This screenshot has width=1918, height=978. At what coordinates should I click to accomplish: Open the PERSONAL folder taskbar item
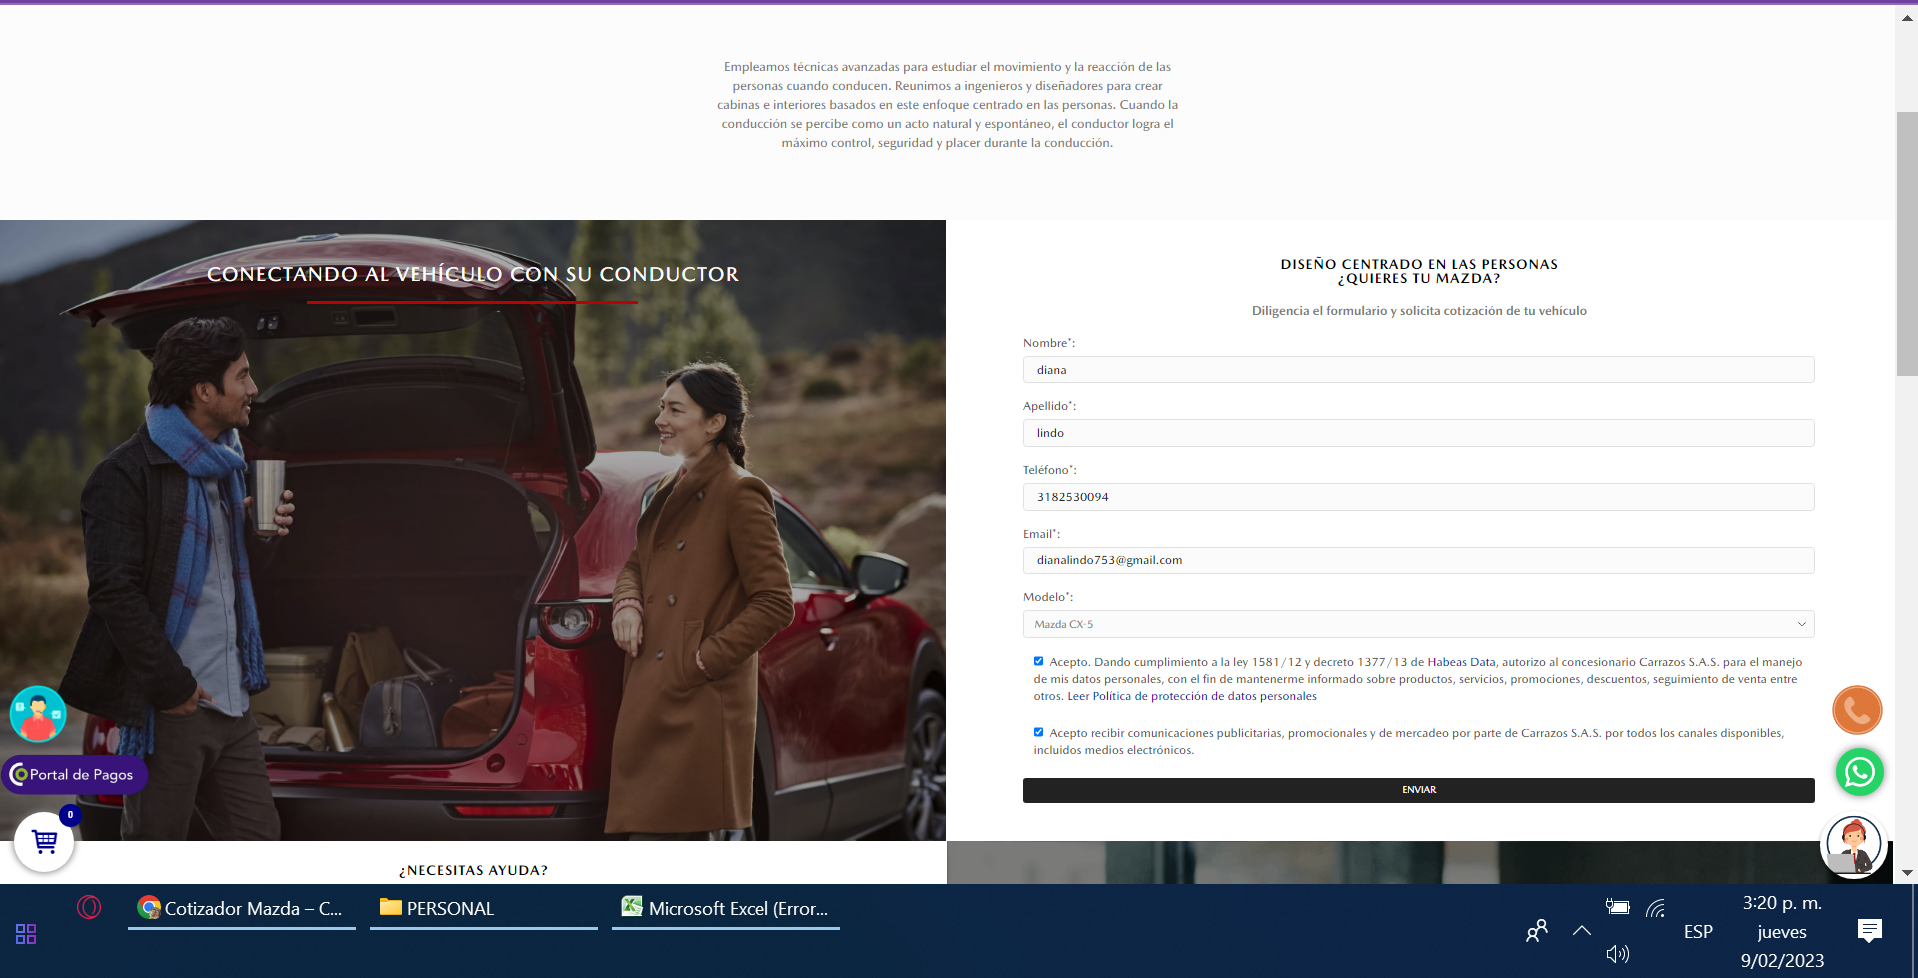(484, 908)
